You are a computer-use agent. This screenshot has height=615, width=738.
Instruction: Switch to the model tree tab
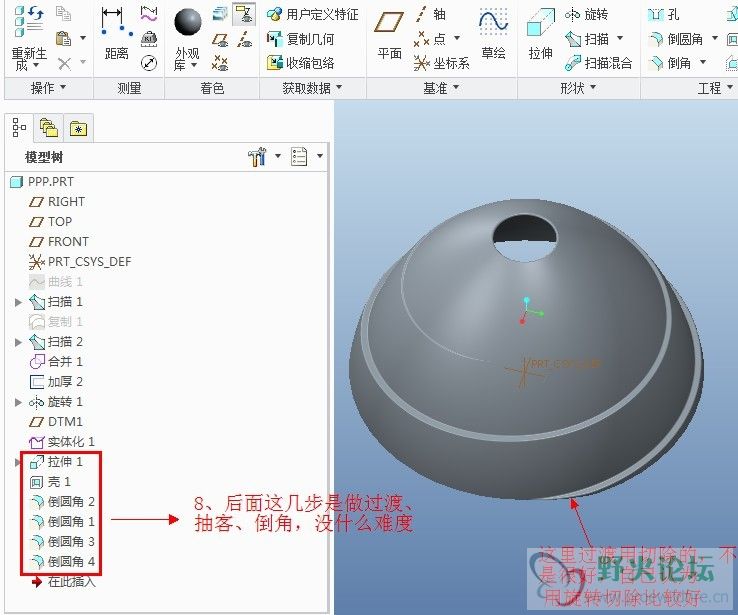pyautogui.click(x=19, y=128)
